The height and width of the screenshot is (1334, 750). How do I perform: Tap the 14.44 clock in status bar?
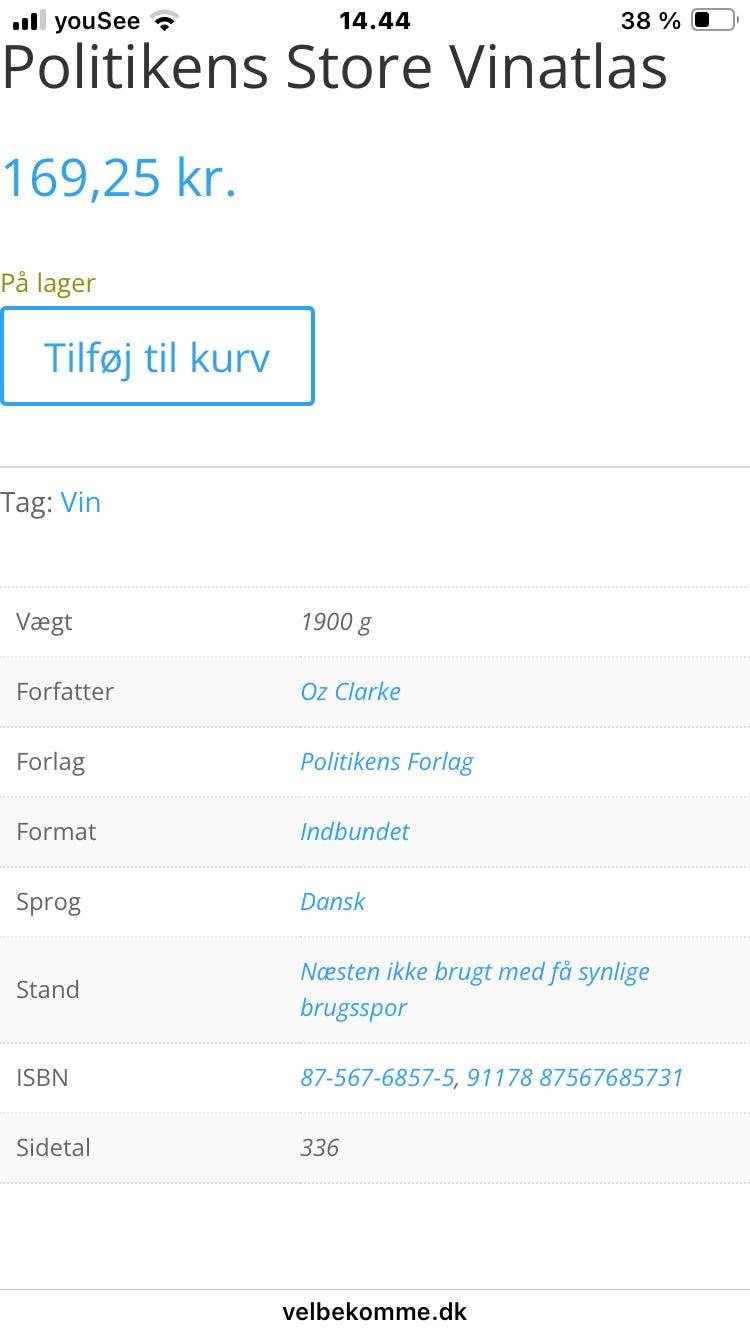coord(374,21)
